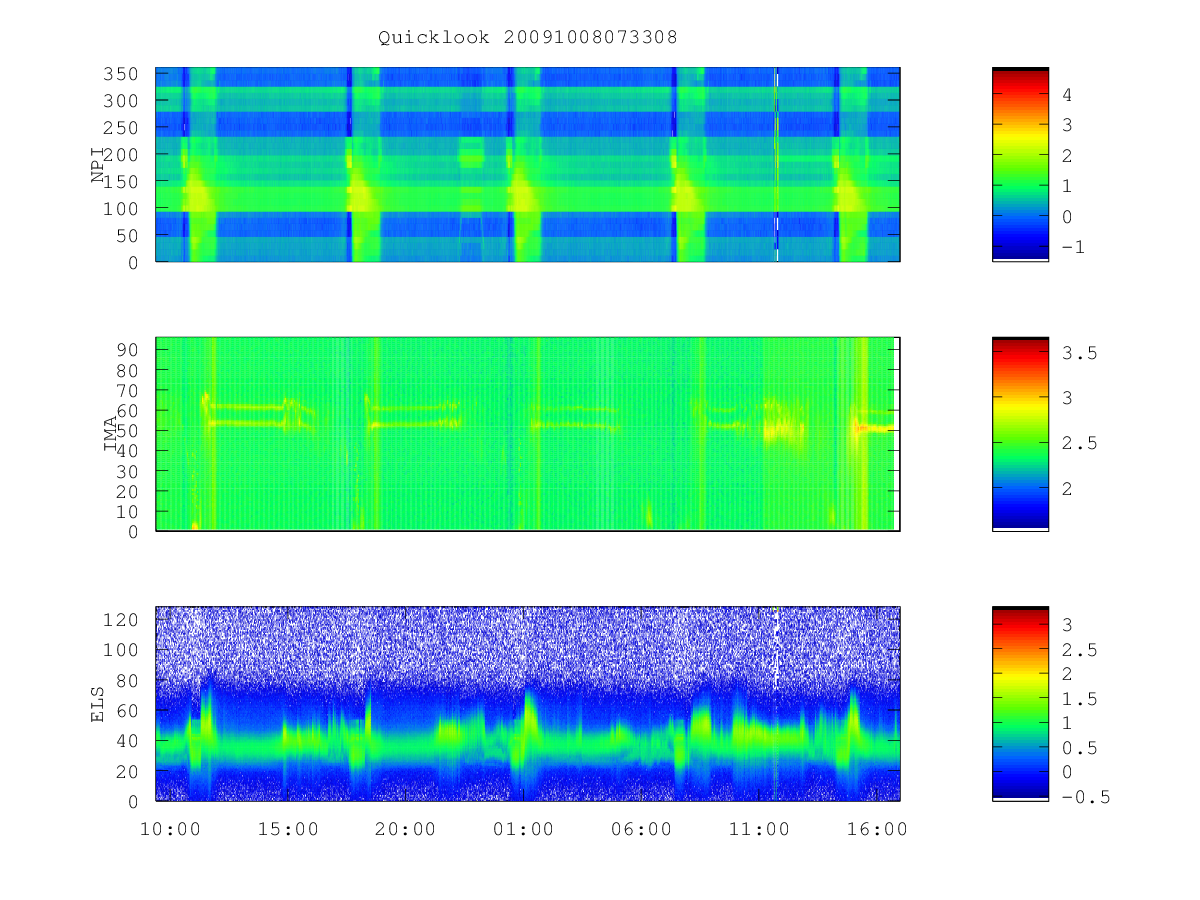
Task: Click the 11:00 time axis label
Action: coord(760,830)
